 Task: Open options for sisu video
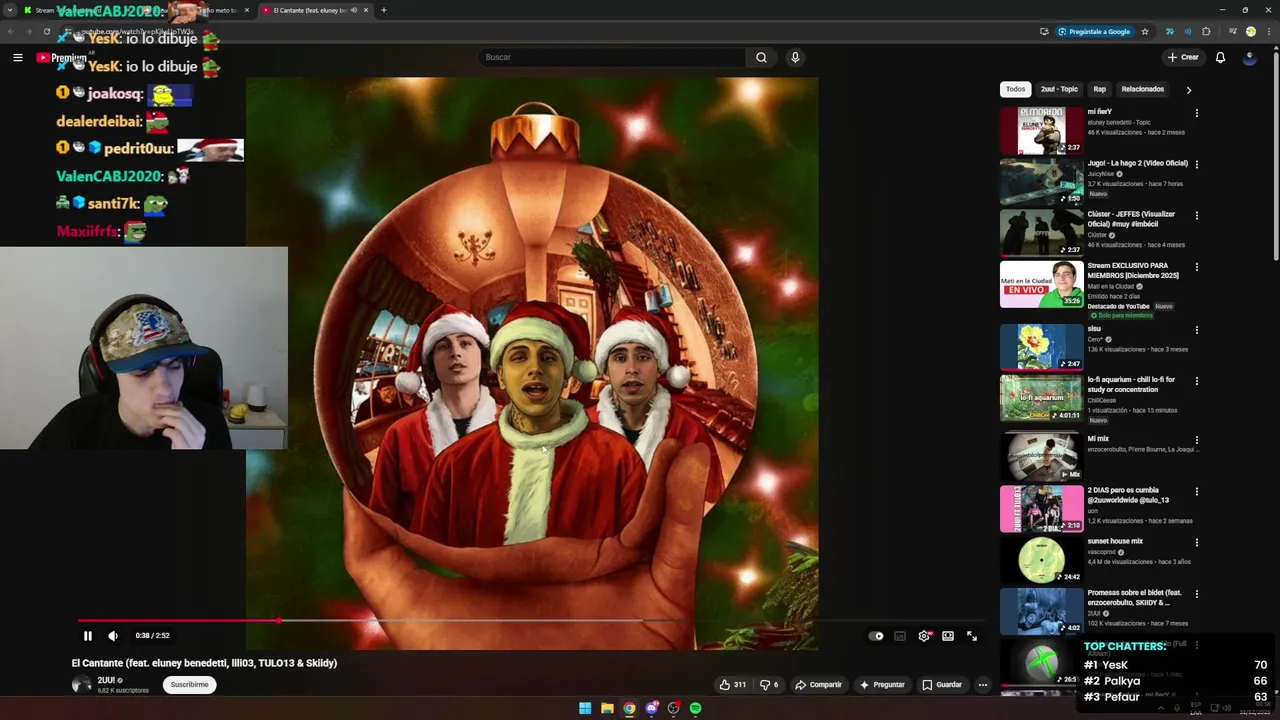coord(1196,330)
